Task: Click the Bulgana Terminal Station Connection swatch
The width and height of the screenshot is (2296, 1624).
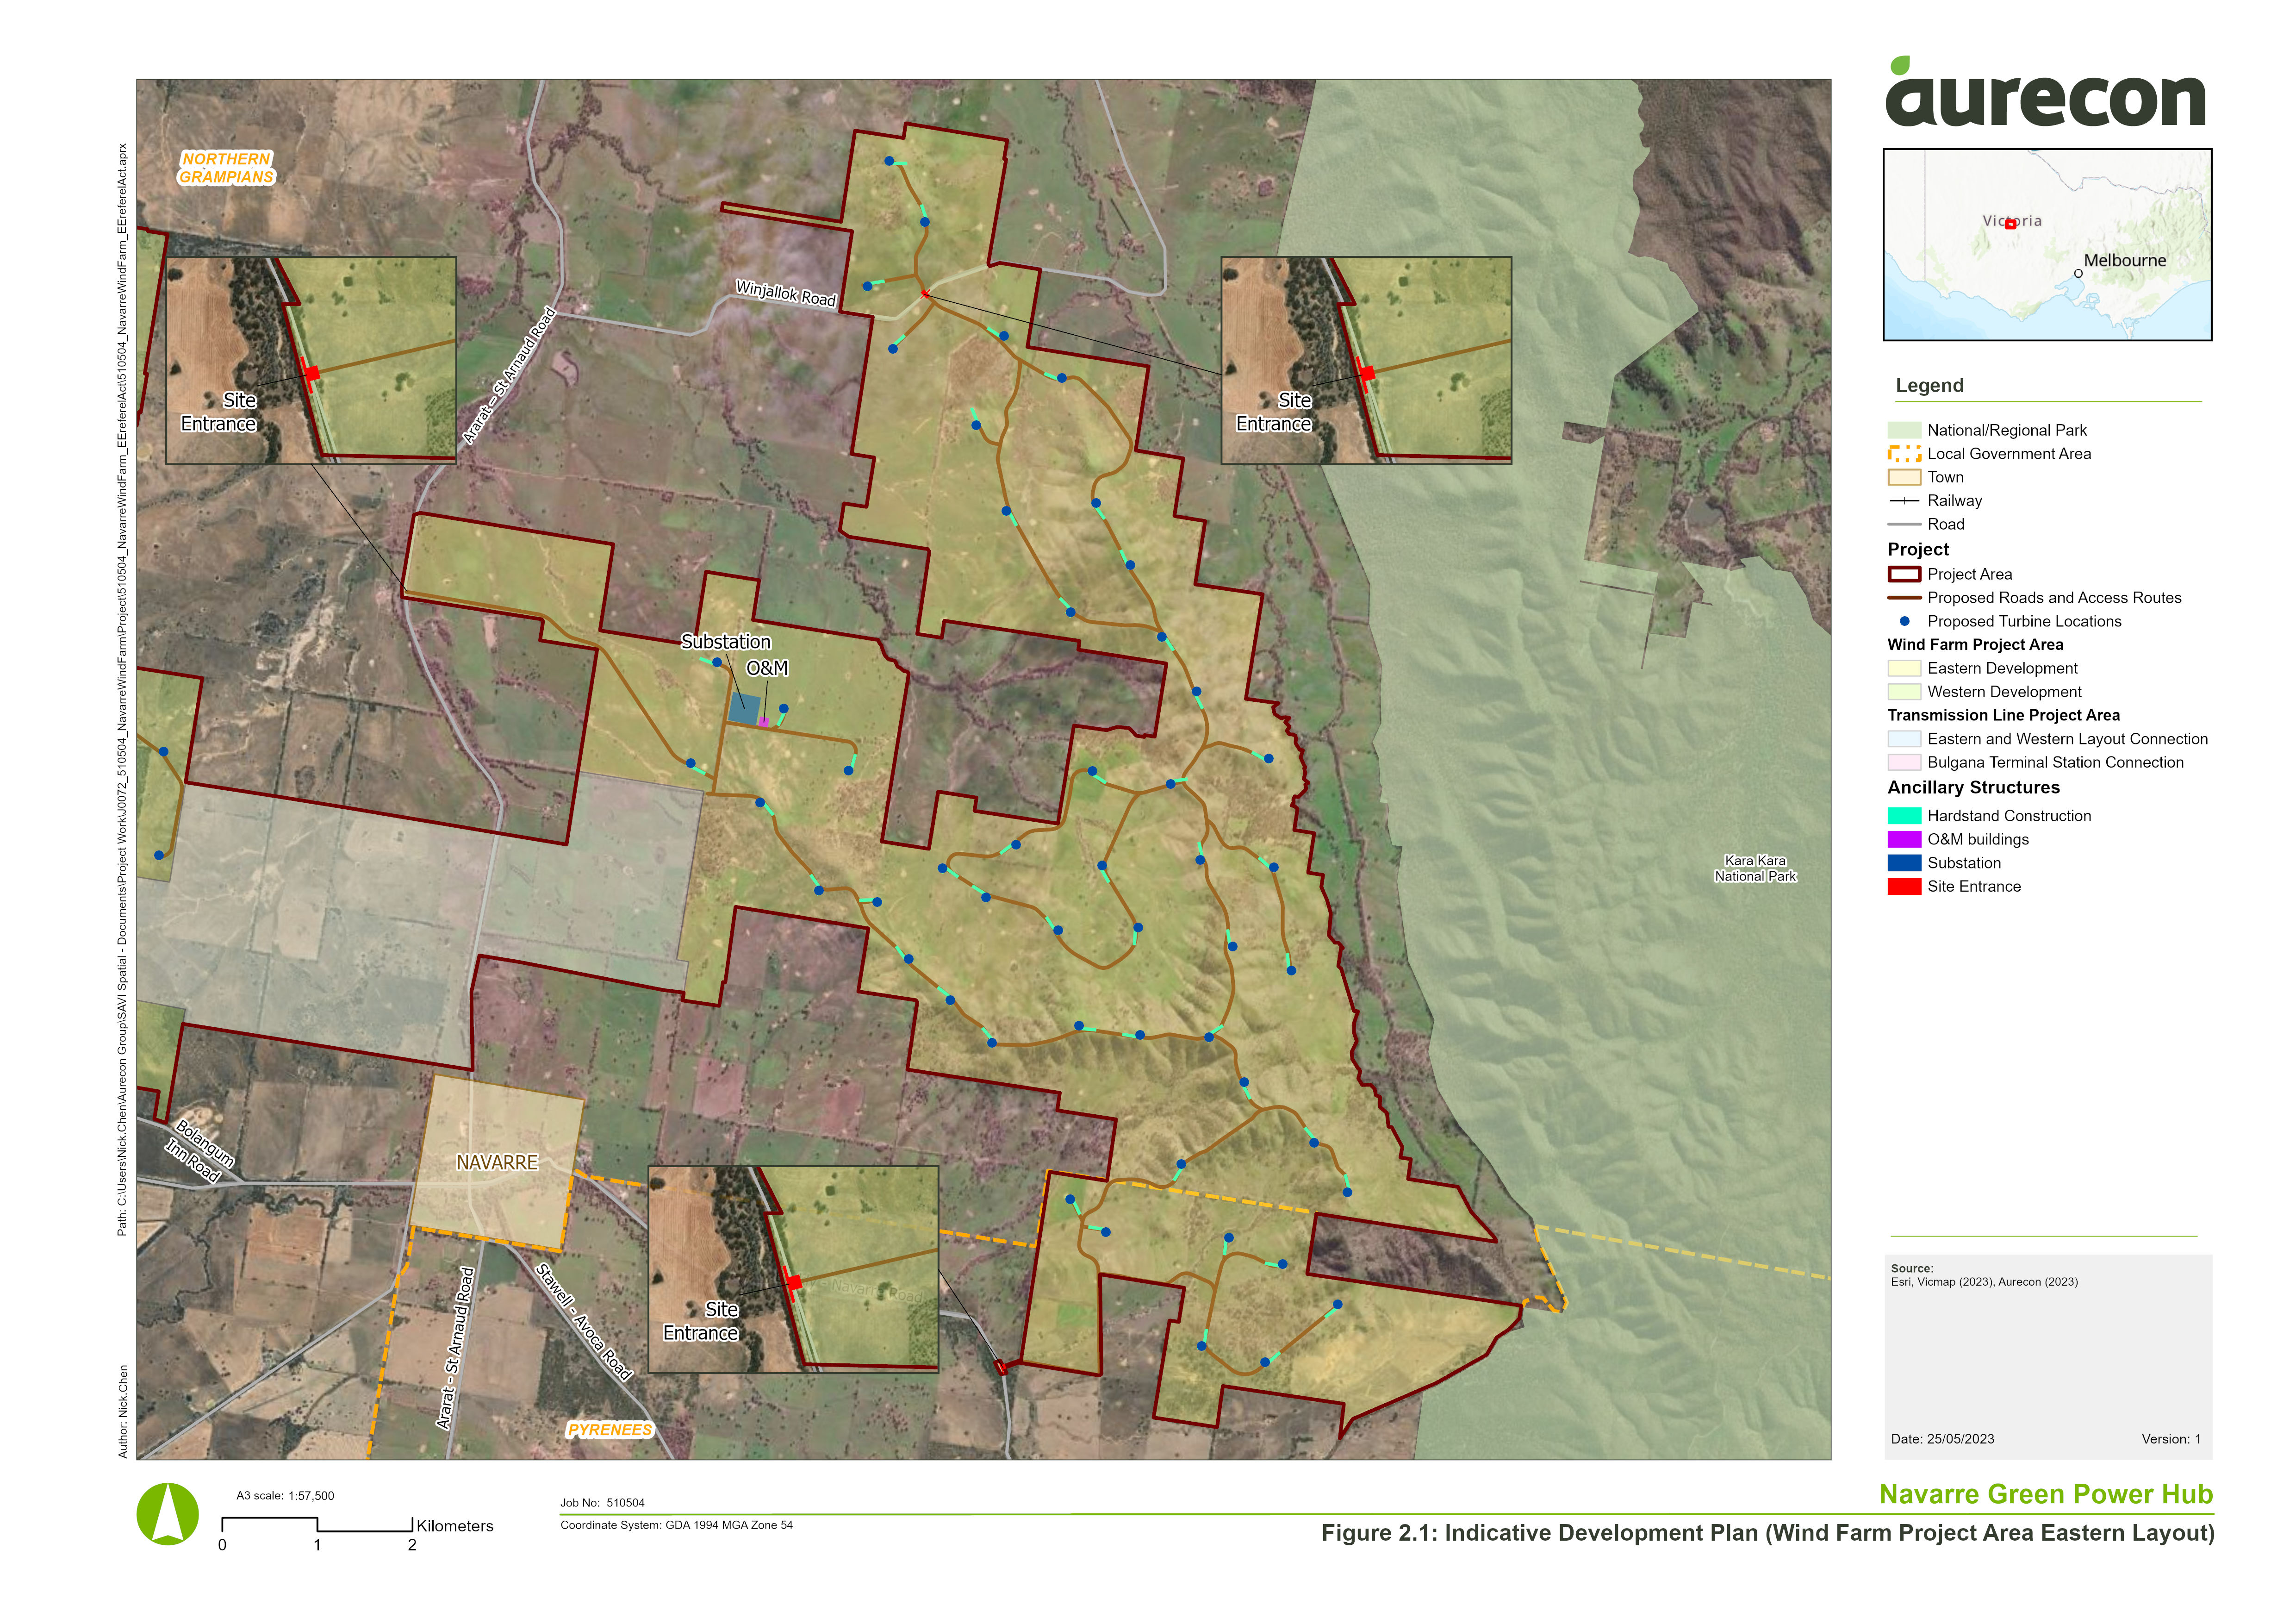Action: click(1904, 762)
